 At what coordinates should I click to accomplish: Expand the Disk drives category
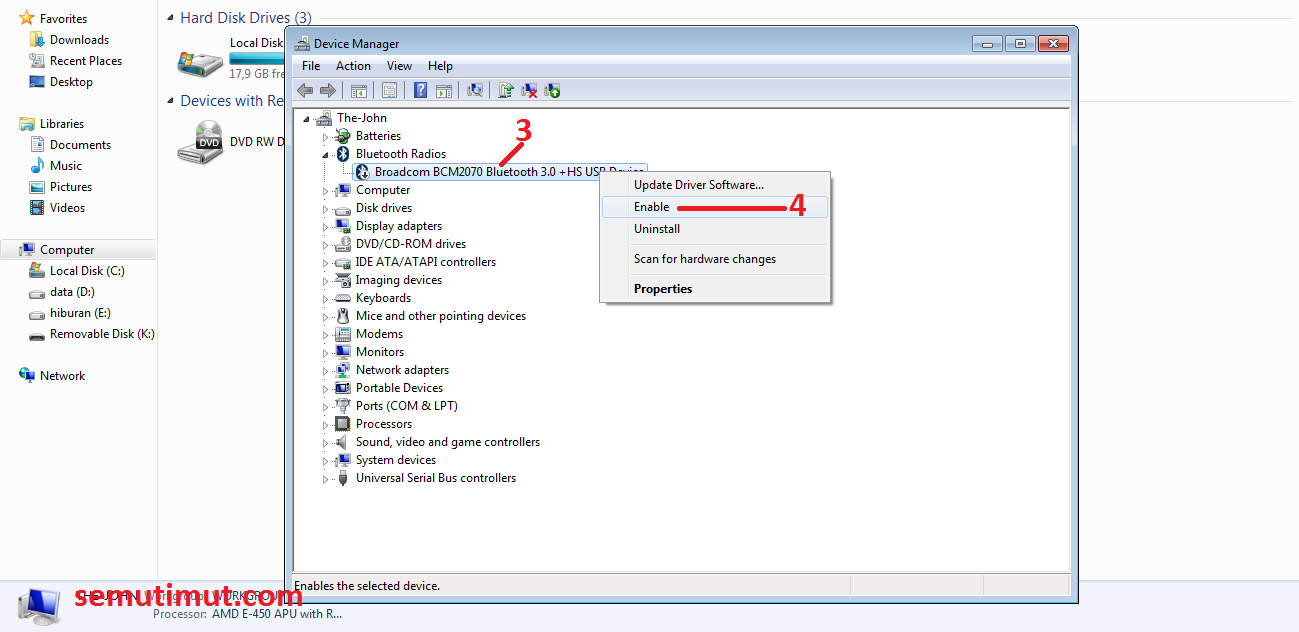(326, 208)
